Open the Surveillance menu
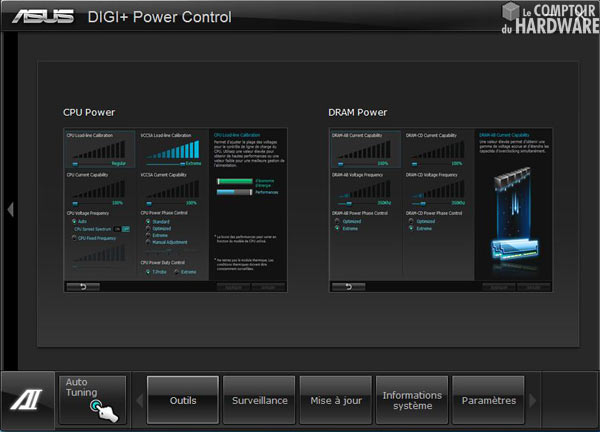Viewport: 600px width, 432px height. tap(259, 401)
